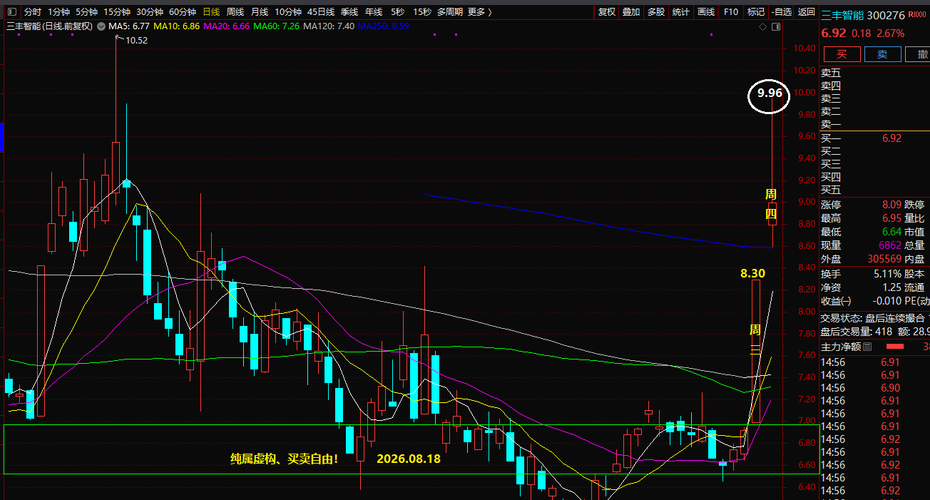Click the MA10: 6.86 indicator label
930x500 pixels.
(x=176, y=27)
